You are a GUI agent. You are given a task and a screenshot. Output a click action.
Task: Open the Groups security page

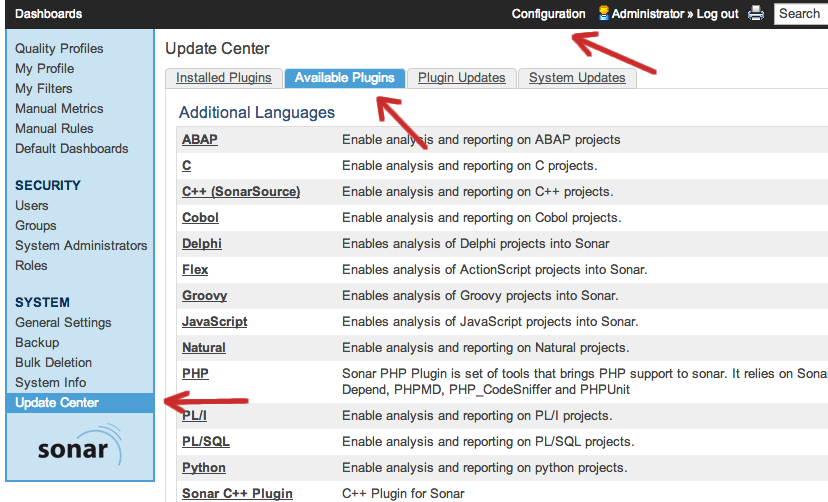[x=35, y=226]
